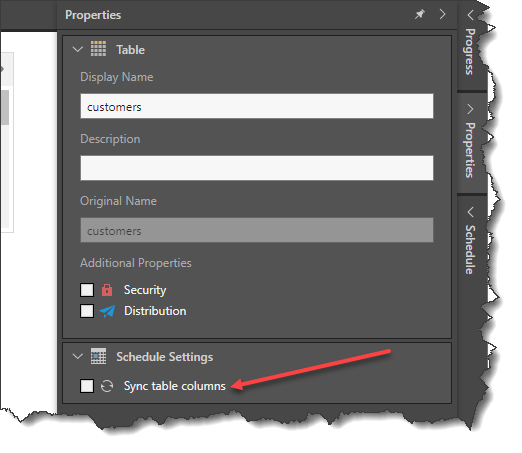Click the empty Description field
522x453 pixels.
click(257, 168)
